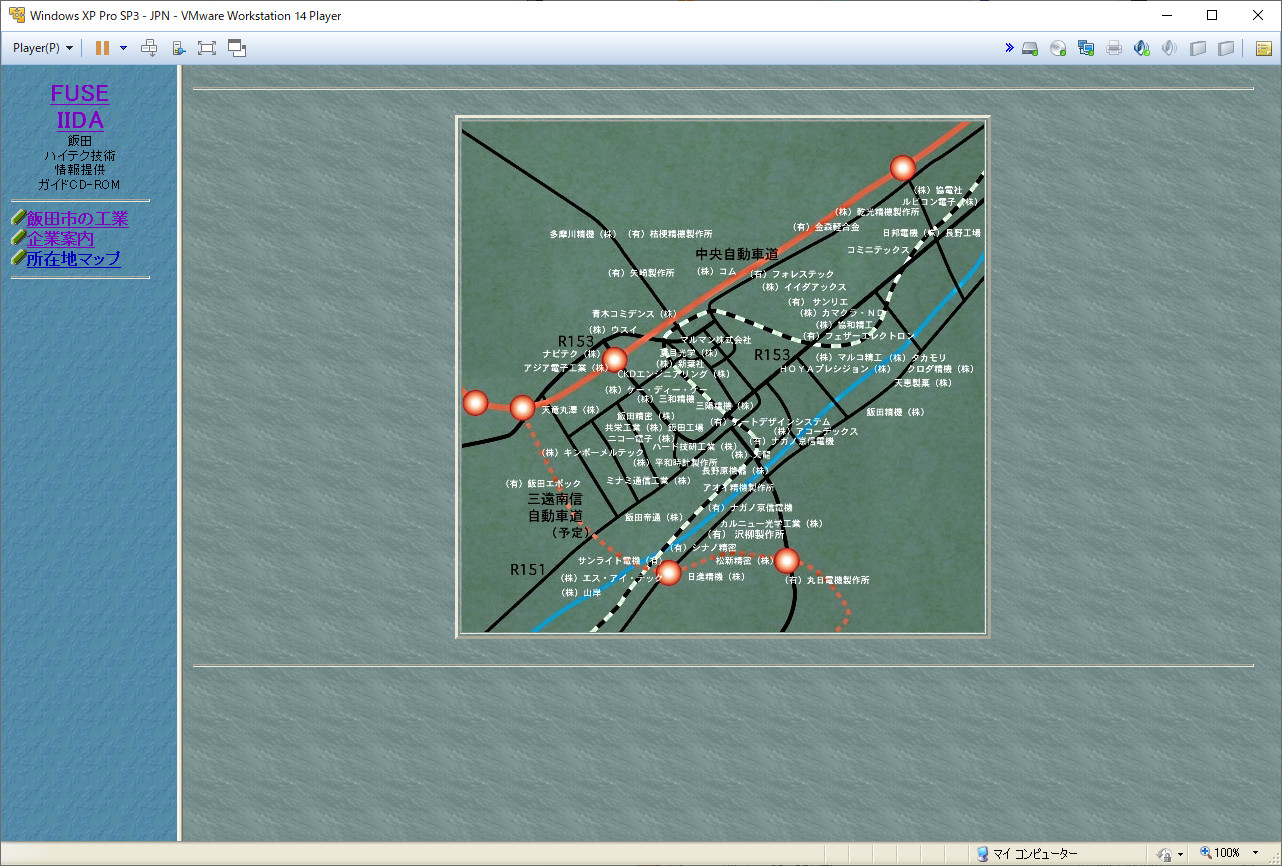This screenshot has width=1282, height=866.
Task: Open the 飯田市の工業 link
Action: click(x=77, y=219)
